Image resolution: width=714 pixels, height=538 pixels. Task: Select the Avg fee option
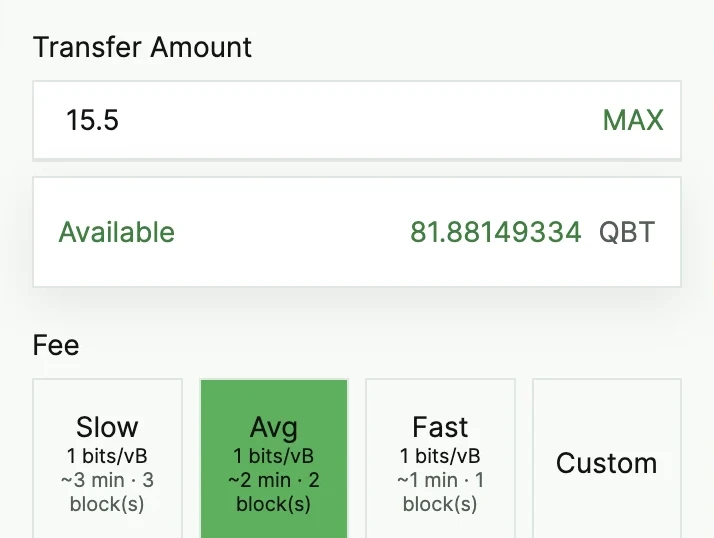274,458
